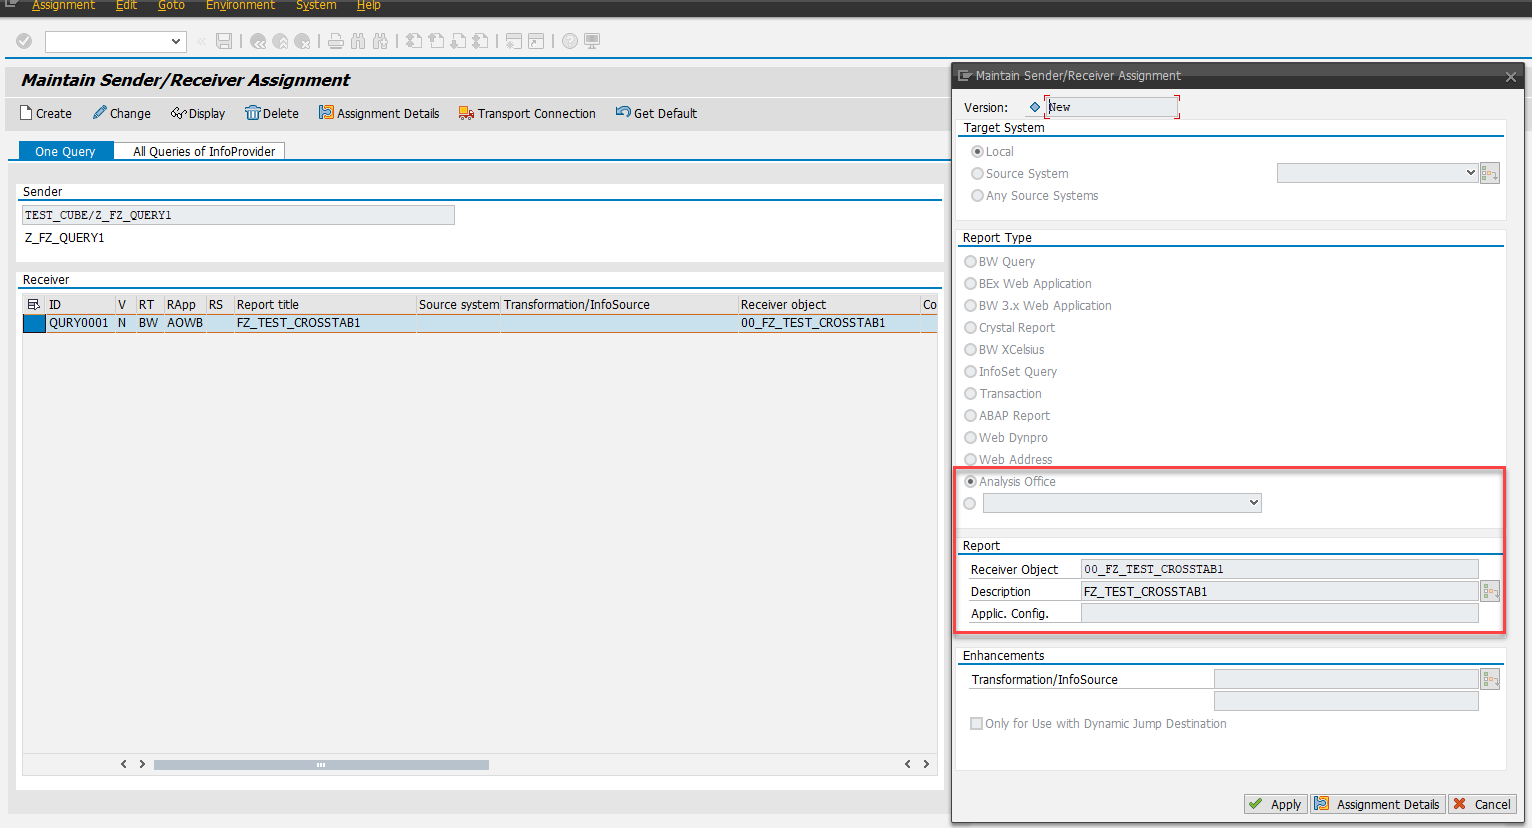The width and height of the screenshot is (1532, 828).
Task: Switch to All Queries of InfoProvider tab
Action: 200,151
